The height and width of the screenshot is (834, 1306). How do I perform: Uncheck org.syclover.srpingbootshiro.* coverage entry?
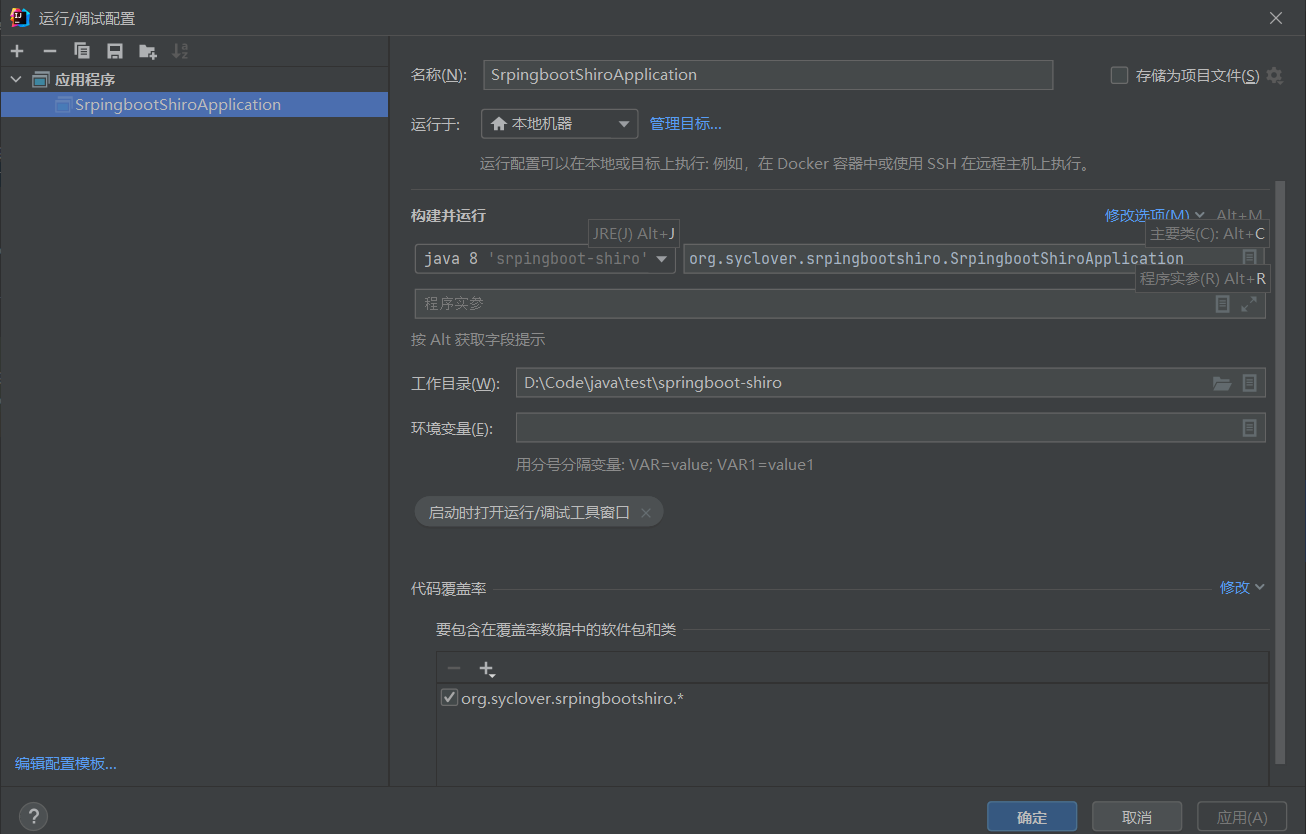(449, 698)
